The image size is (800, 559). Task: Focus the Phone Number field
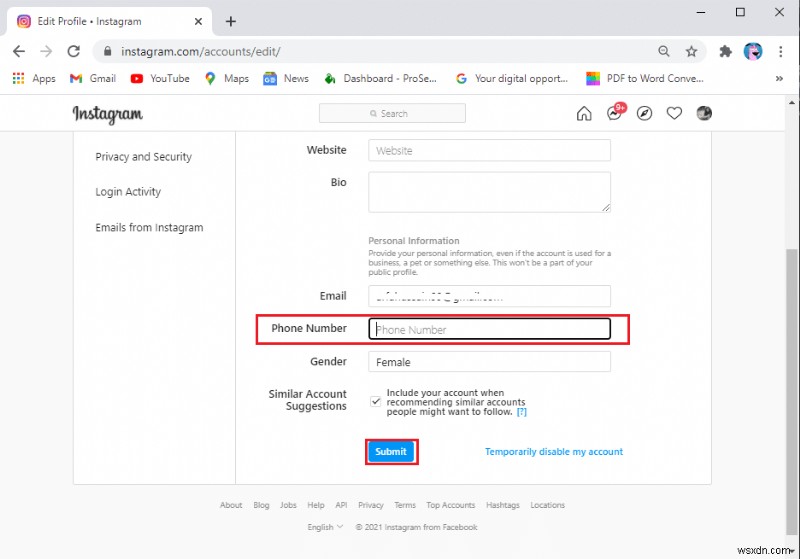coord(489,329)
